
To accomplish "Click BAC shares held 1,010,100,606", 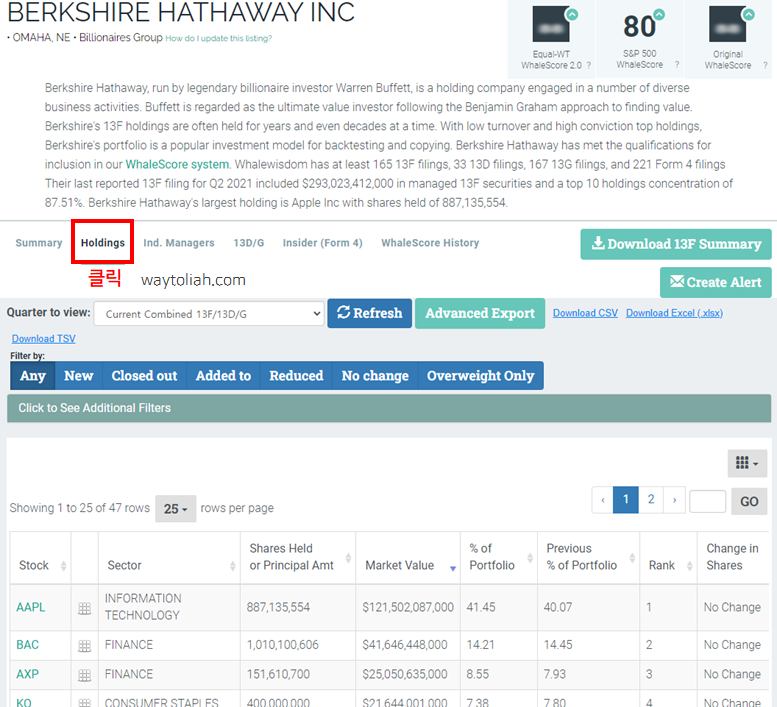I will [282, 645].
